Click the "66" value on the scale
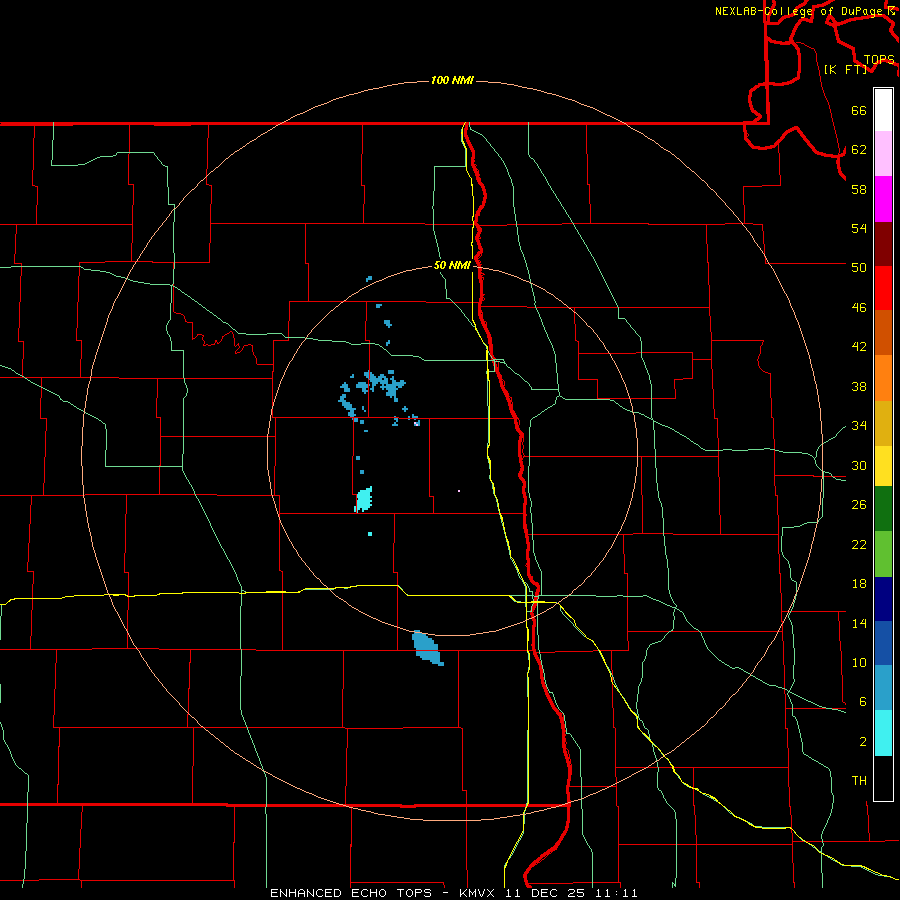 coord(859,110)
